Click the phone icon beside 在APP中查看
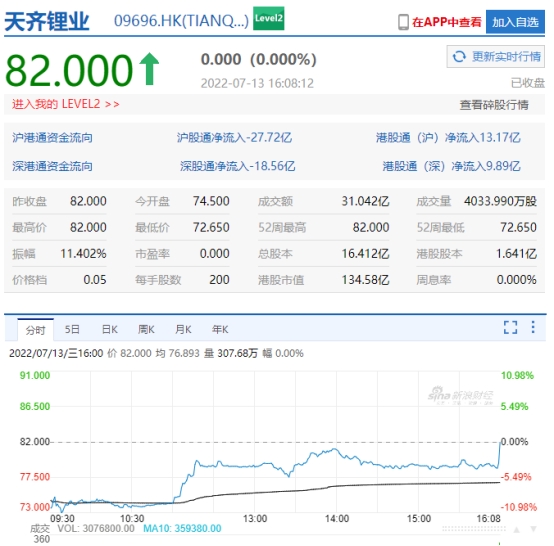The image size is (554, 546). pos(403,22)
